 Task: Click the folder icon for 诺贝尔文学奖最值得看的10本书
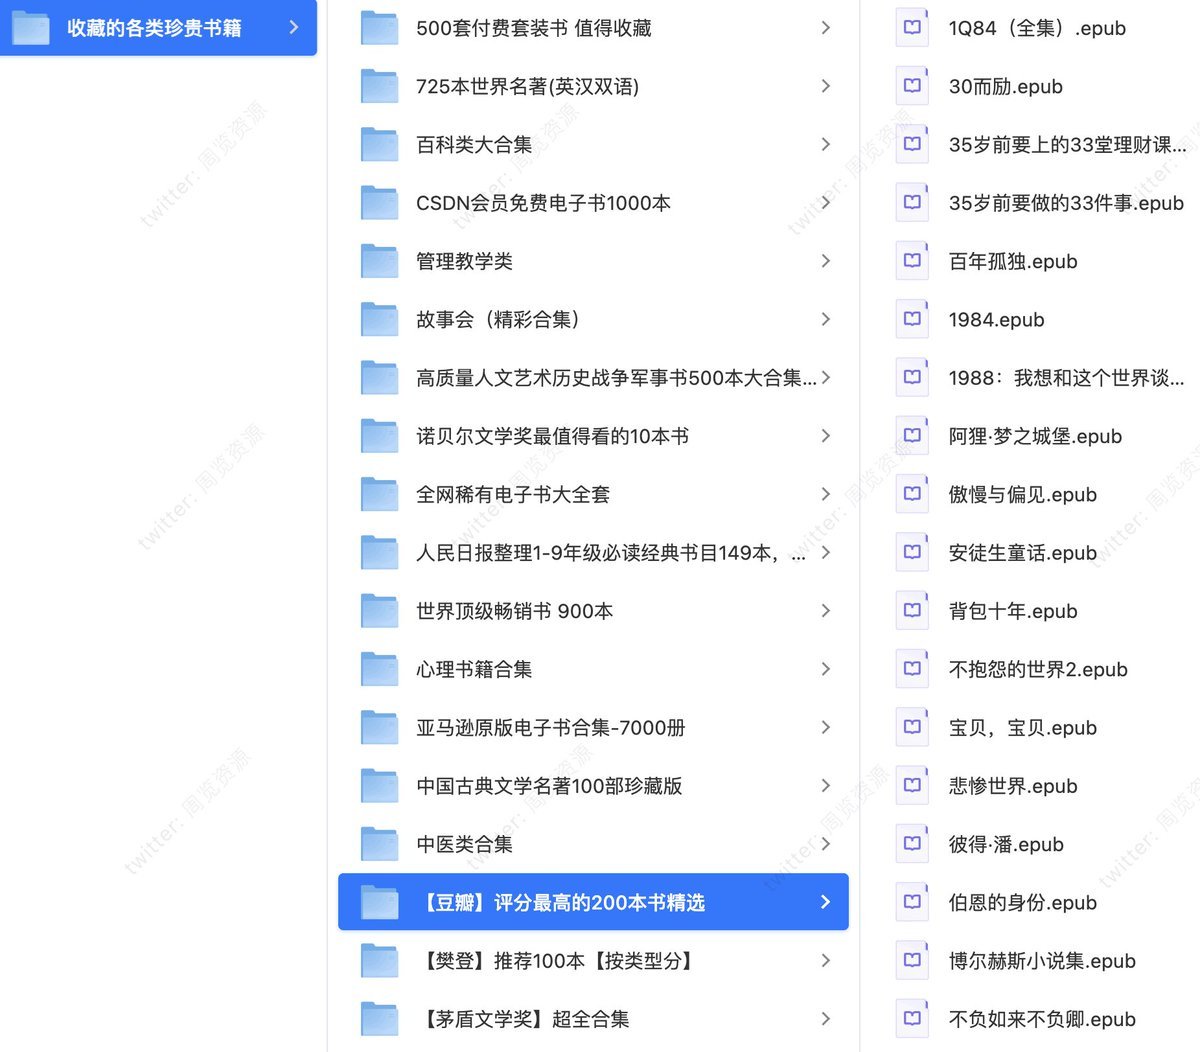[379, 436]
